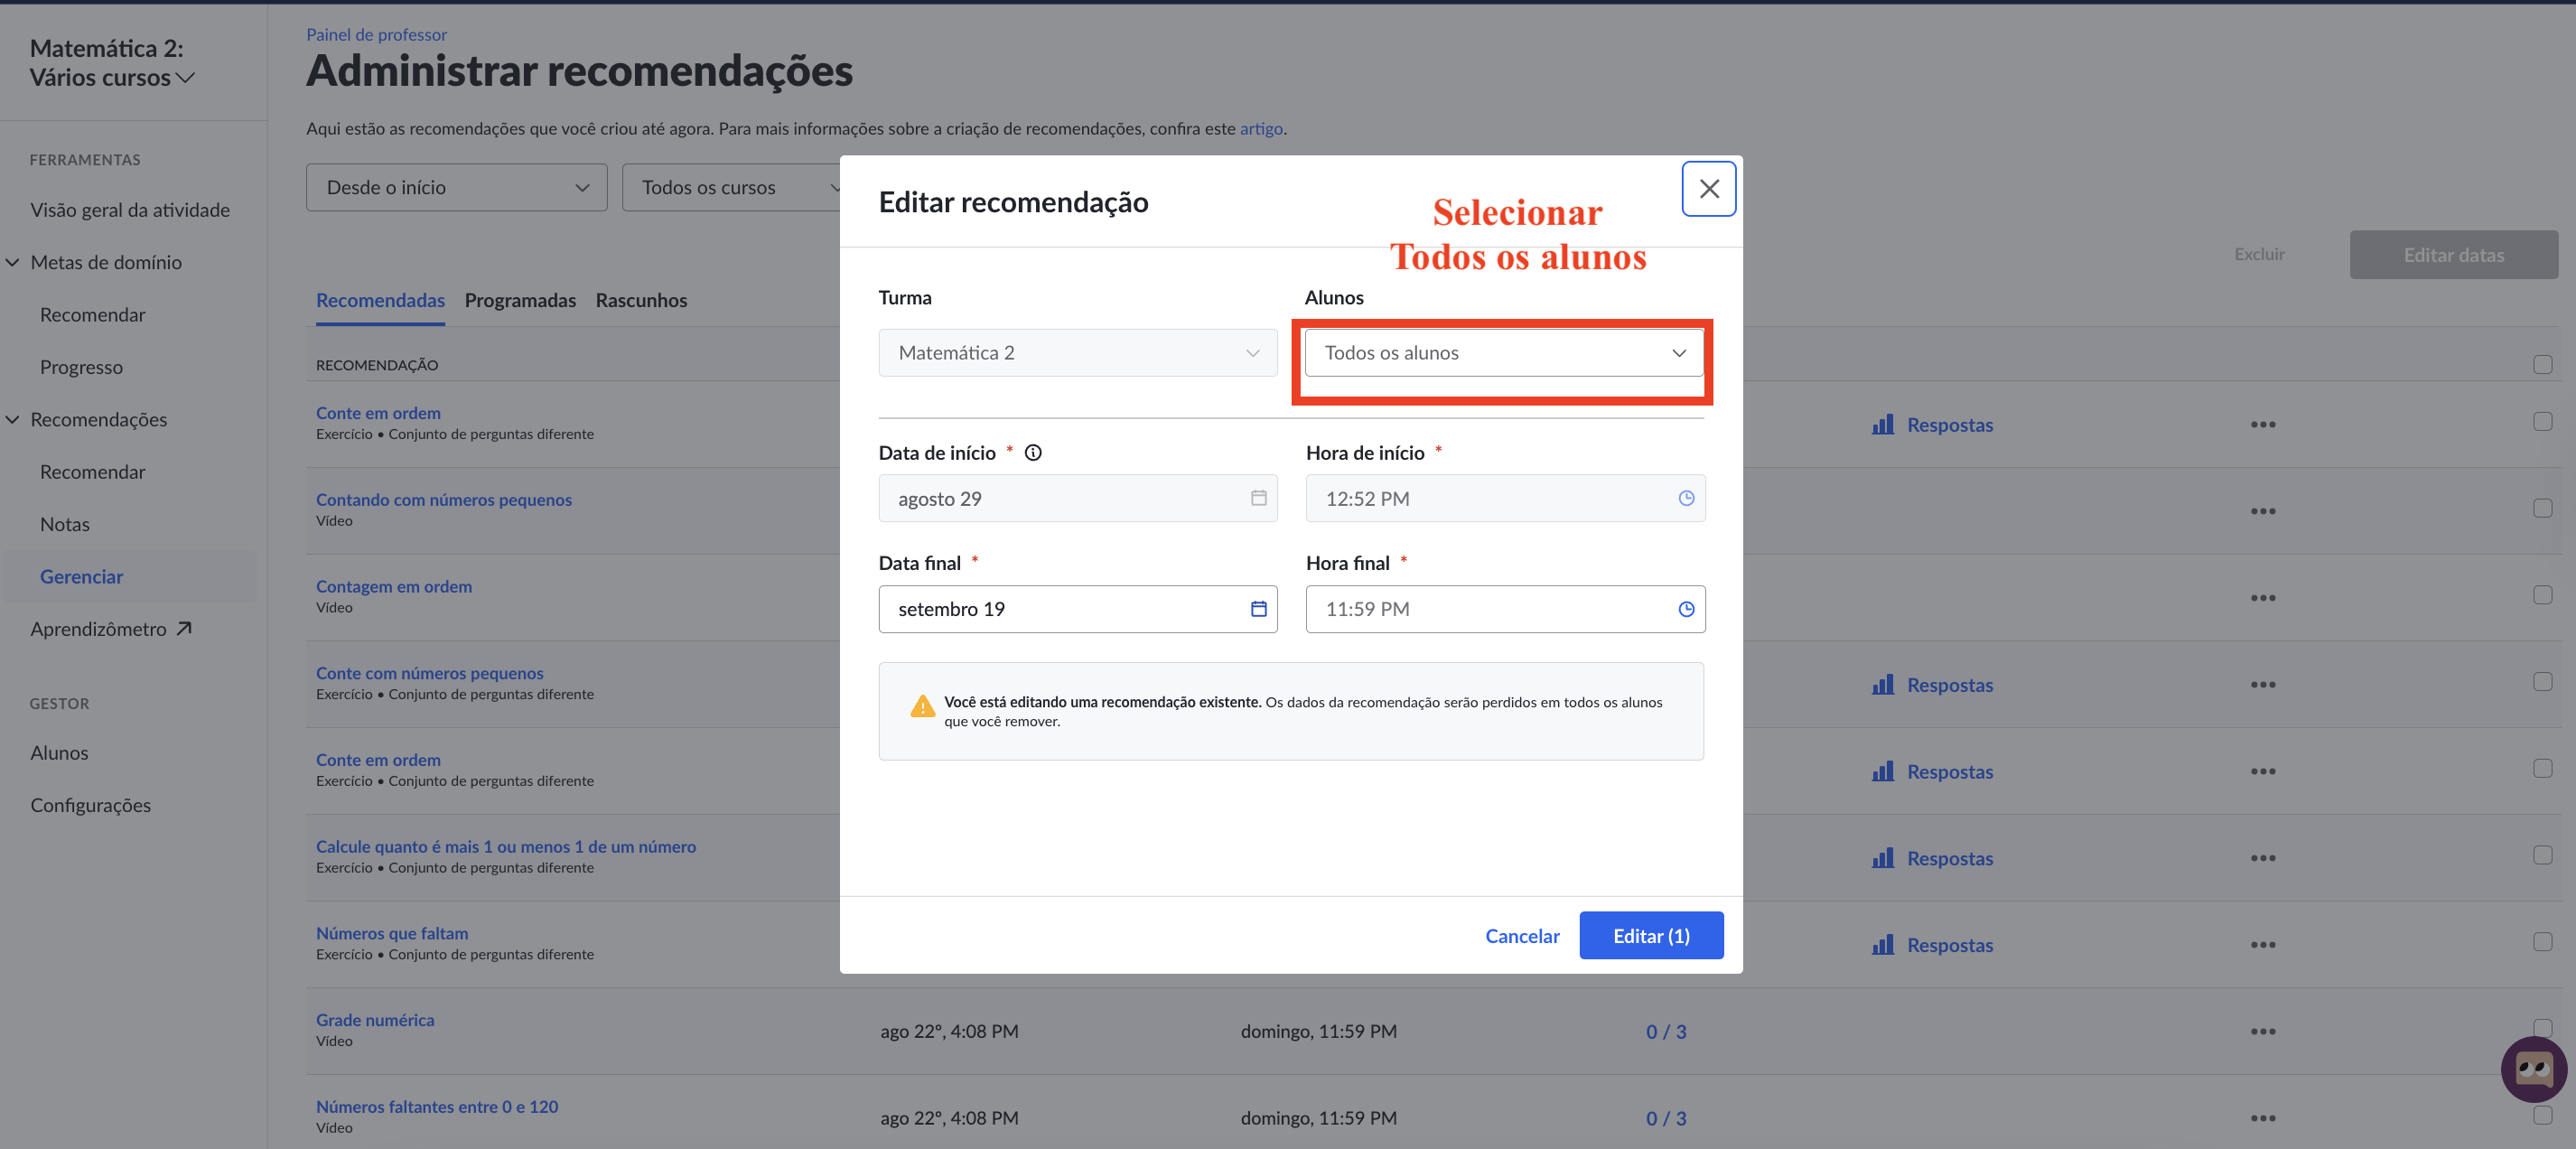Image resolution: width=2576 pixels, height=1149 pixels.
Task: Close the Editar recomendação dialog
Action: click(x=1708, y=188)
